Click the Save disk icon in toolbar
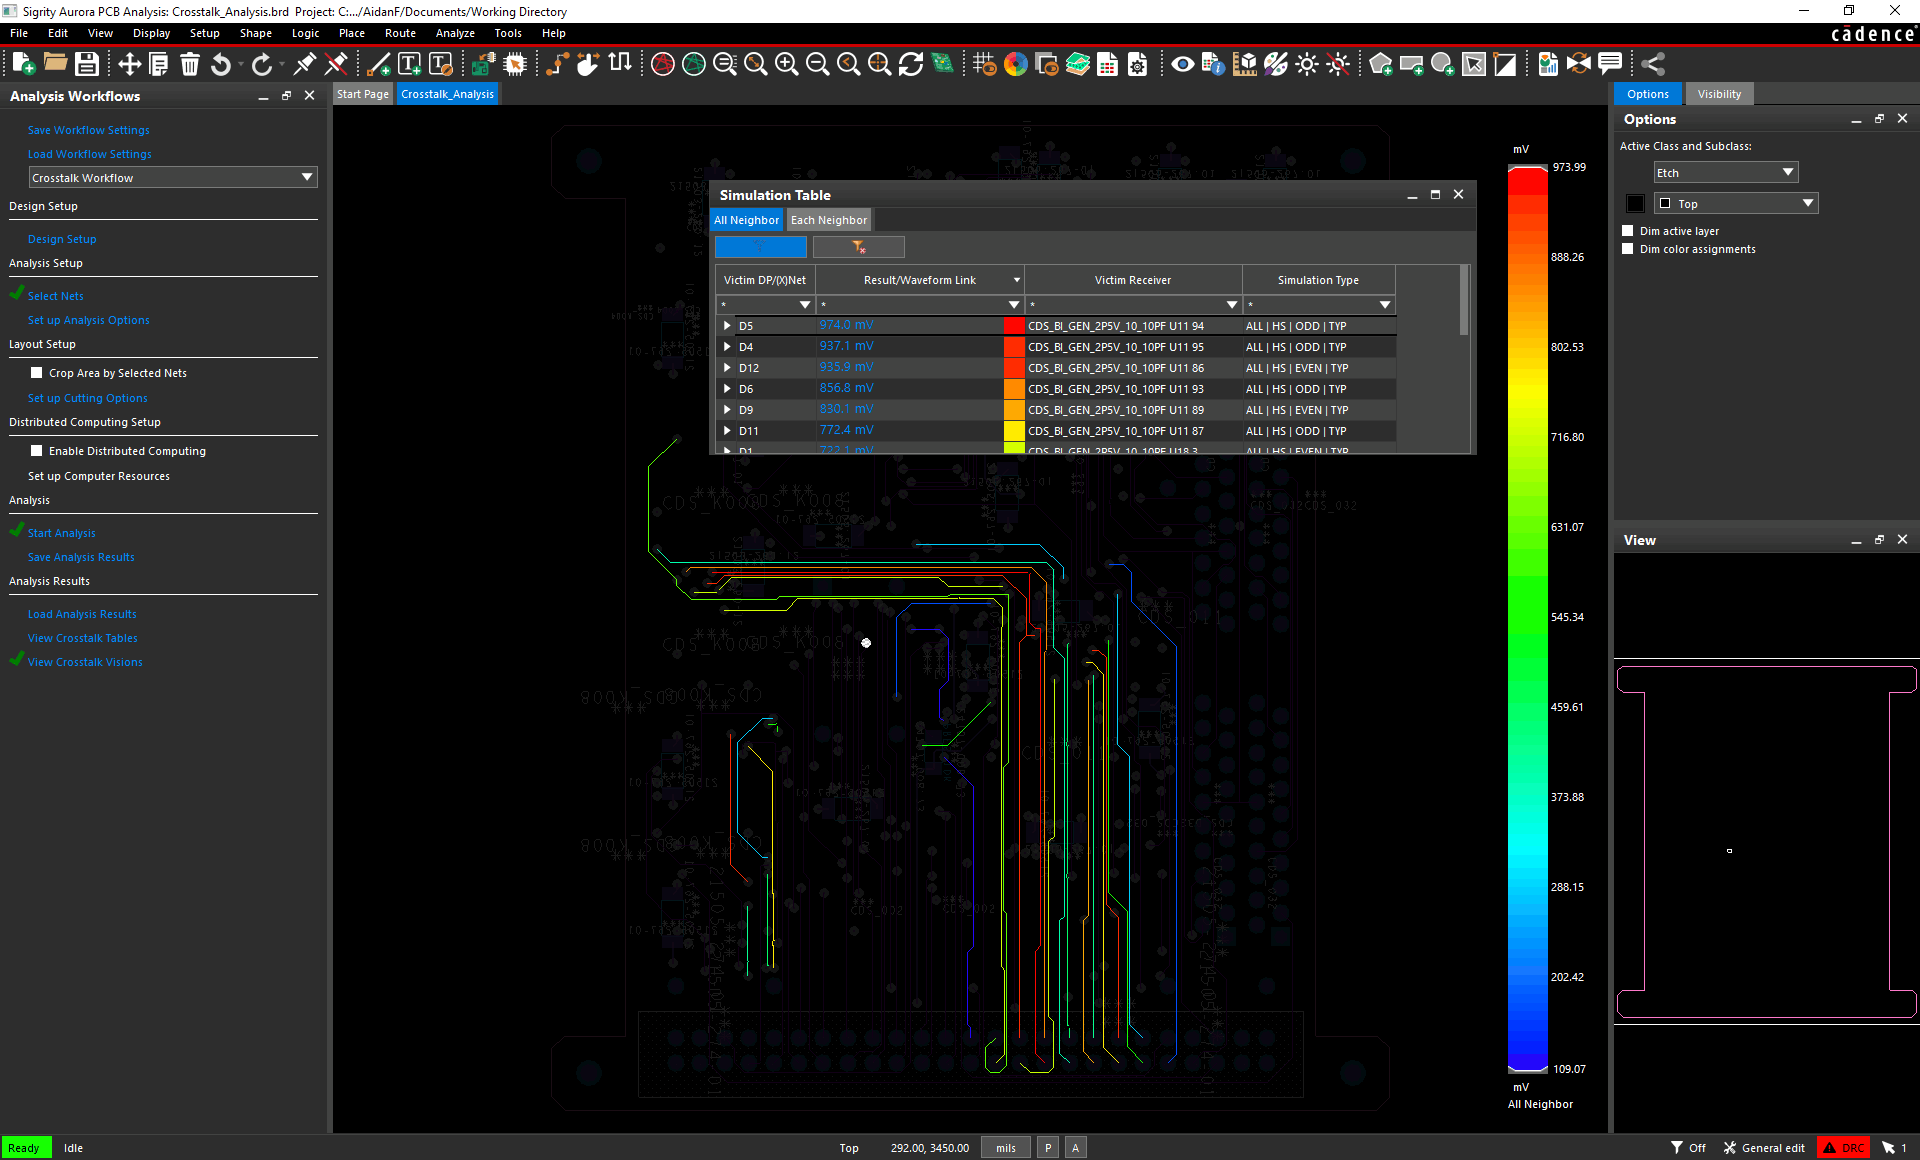Viewport: 1920px width, 1160px height. (87, 64)
